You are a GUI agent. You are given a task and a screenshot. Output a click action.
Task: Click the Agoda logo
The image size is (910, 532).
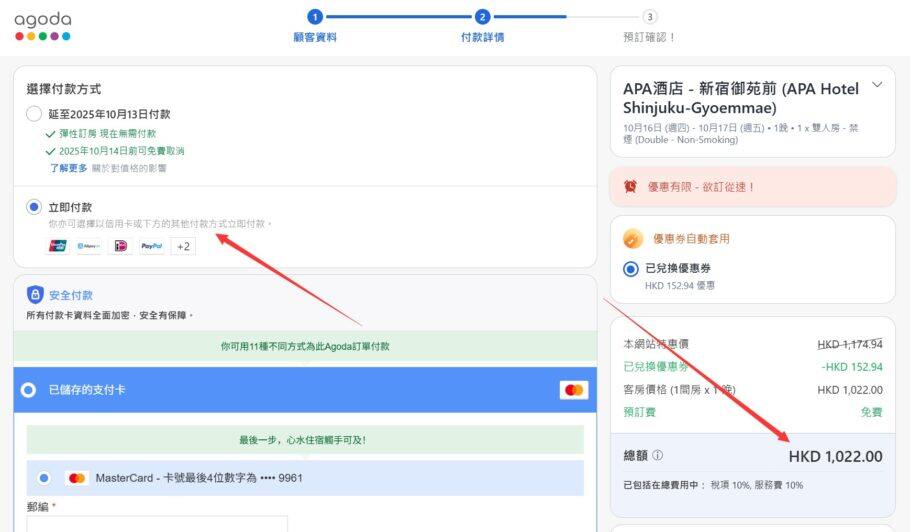coord(43,27)
